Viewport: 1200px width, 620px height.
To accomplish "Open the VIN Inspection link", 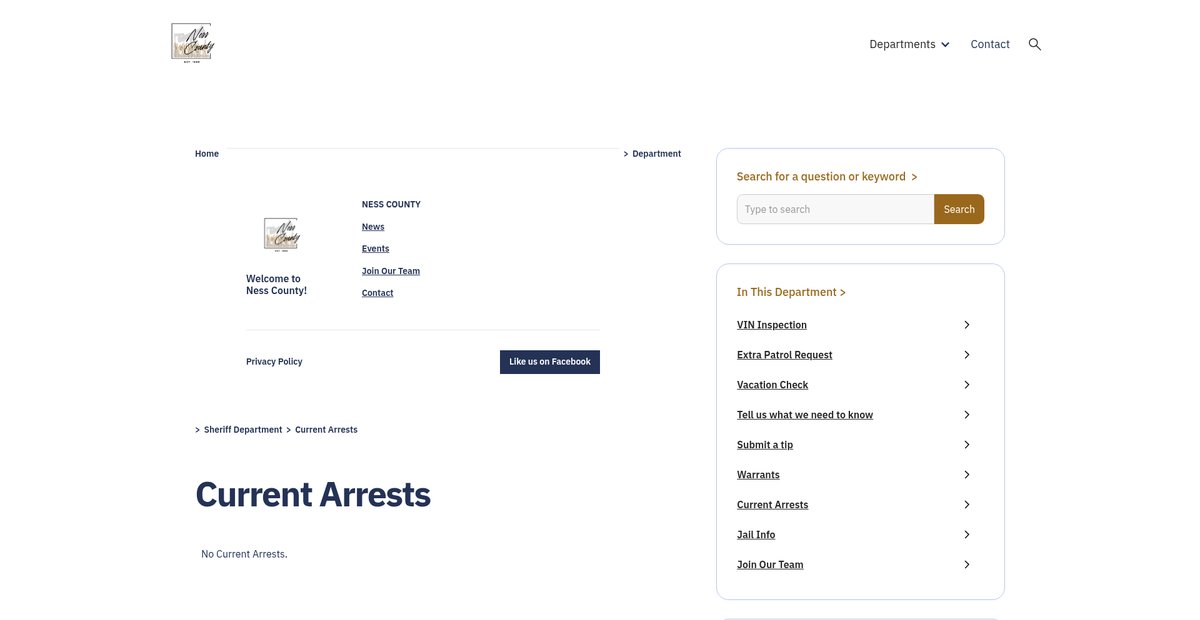I will (772, 325).
